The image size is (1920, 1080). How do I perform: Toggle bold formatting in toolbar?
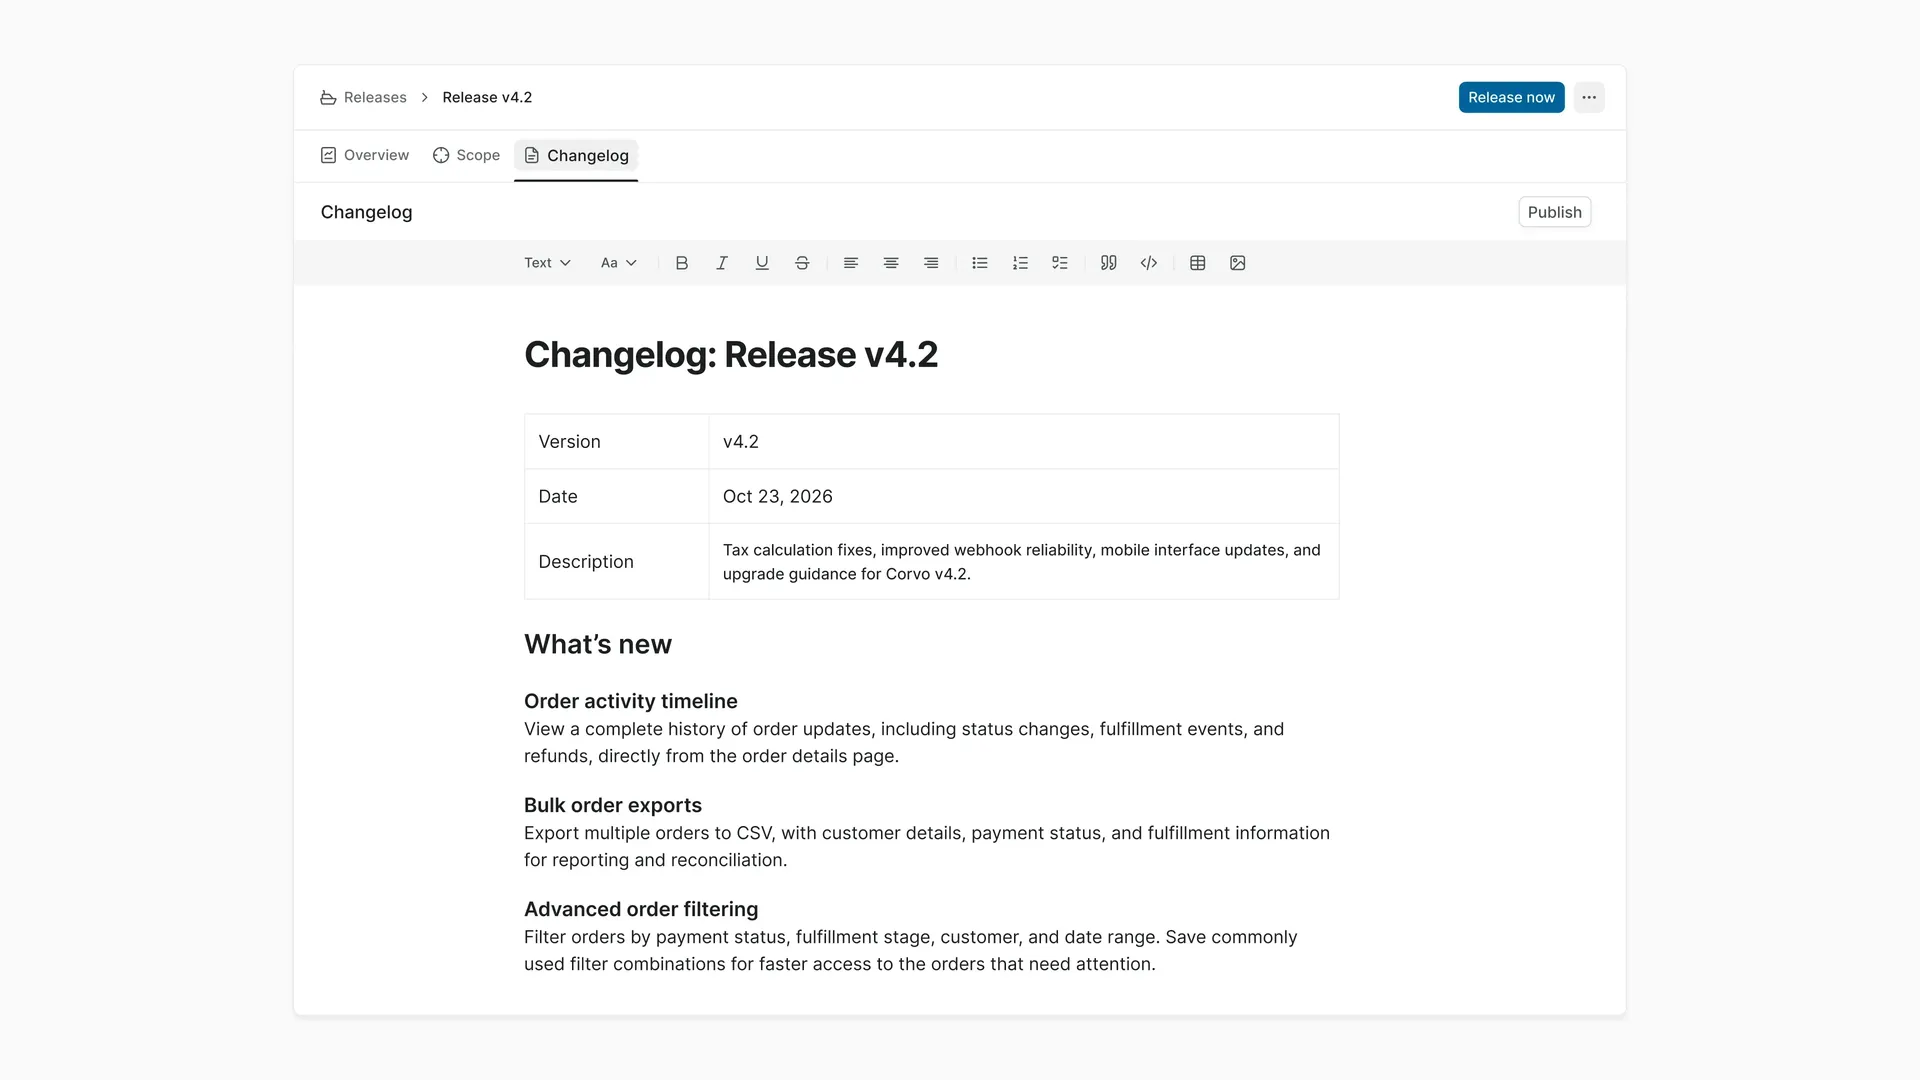click(682, 263)
